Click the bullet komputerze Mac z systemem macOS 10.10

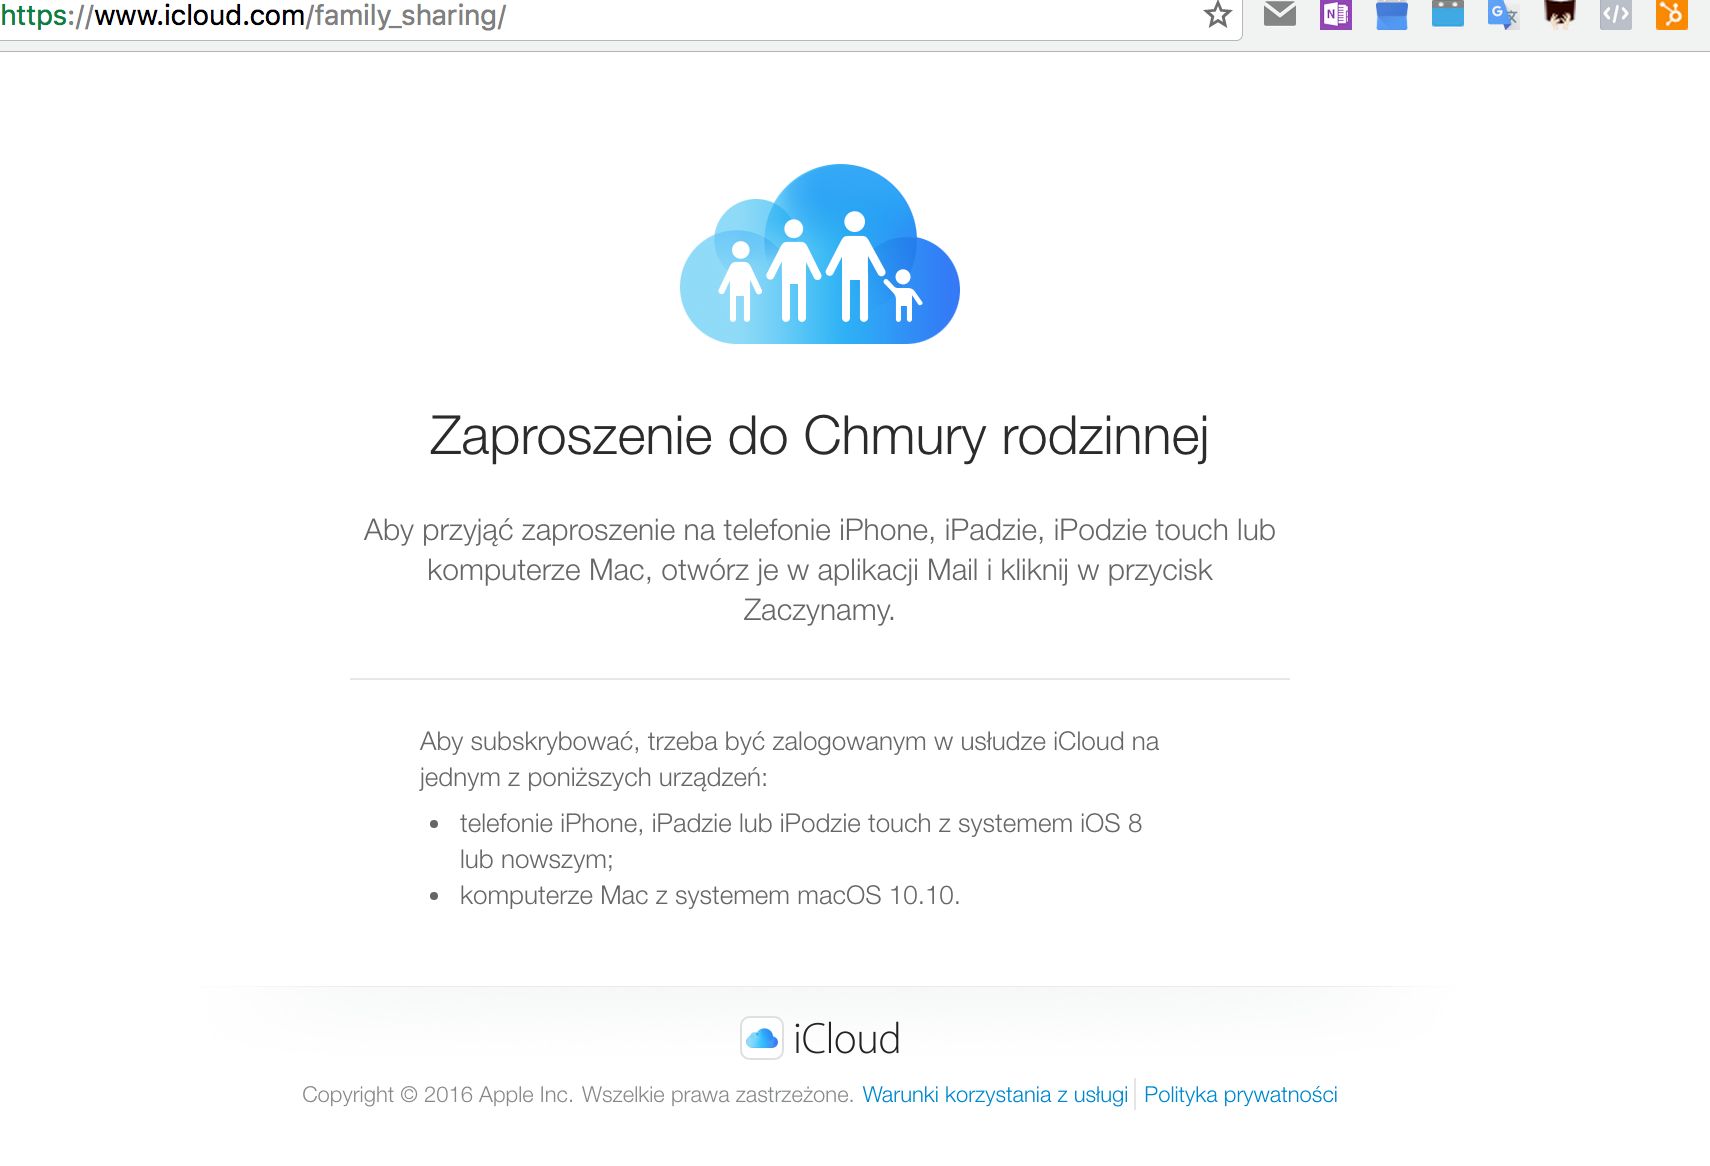pos(709,895)
